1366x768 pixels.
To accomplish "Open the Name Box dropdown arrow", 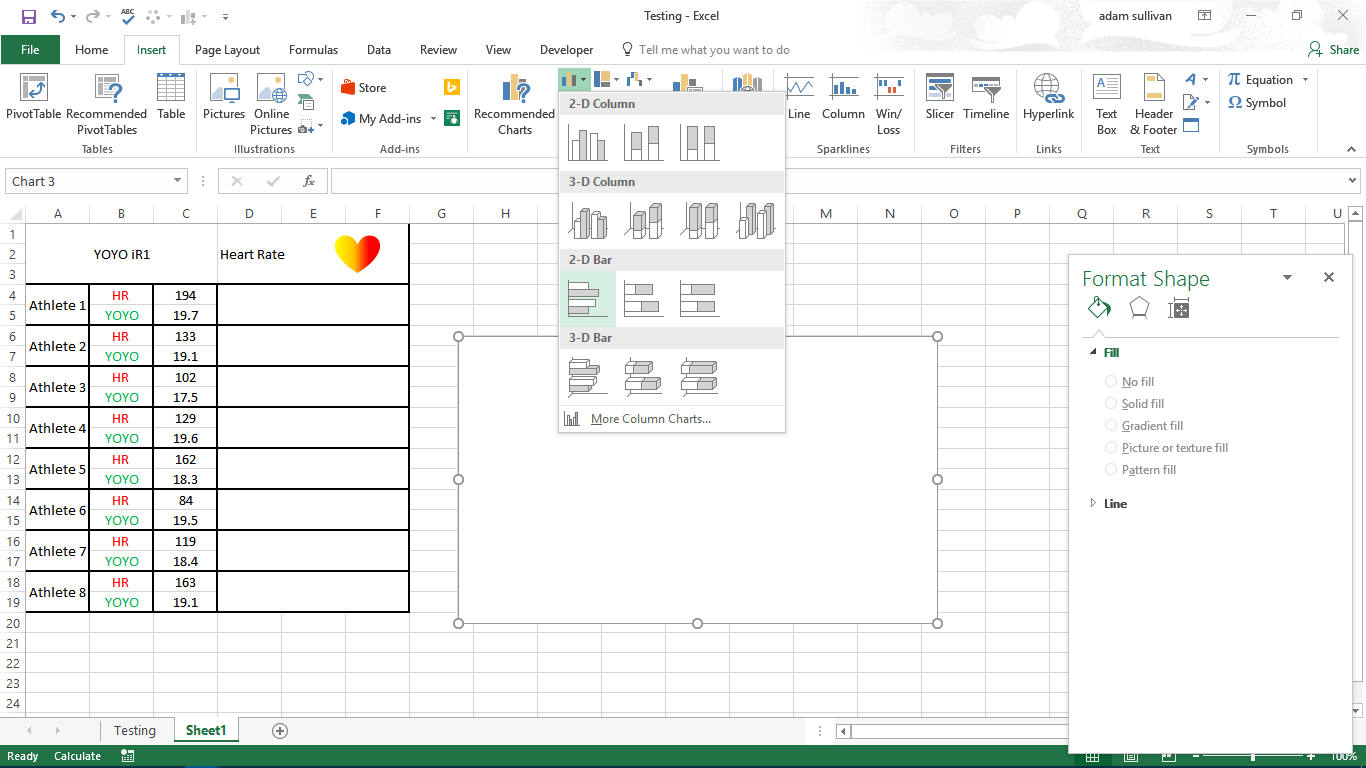I will pos(178,181).
